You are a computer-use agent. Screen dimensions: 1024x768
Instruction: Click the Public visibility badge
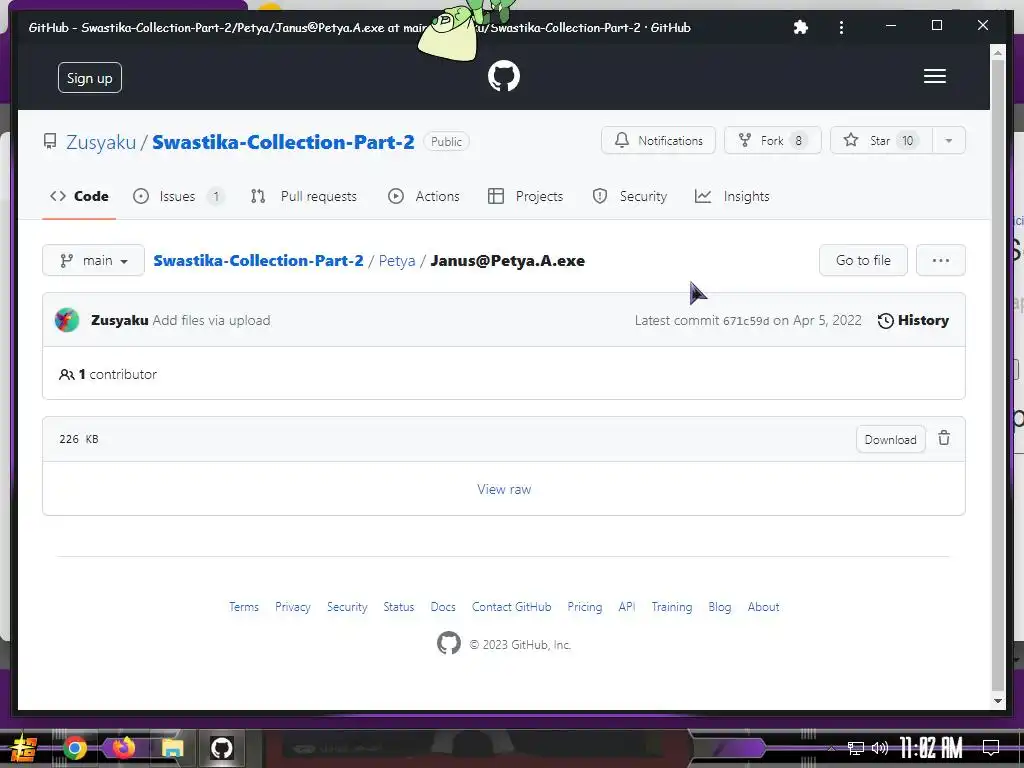pyautogui.click(x=446, y=142)
